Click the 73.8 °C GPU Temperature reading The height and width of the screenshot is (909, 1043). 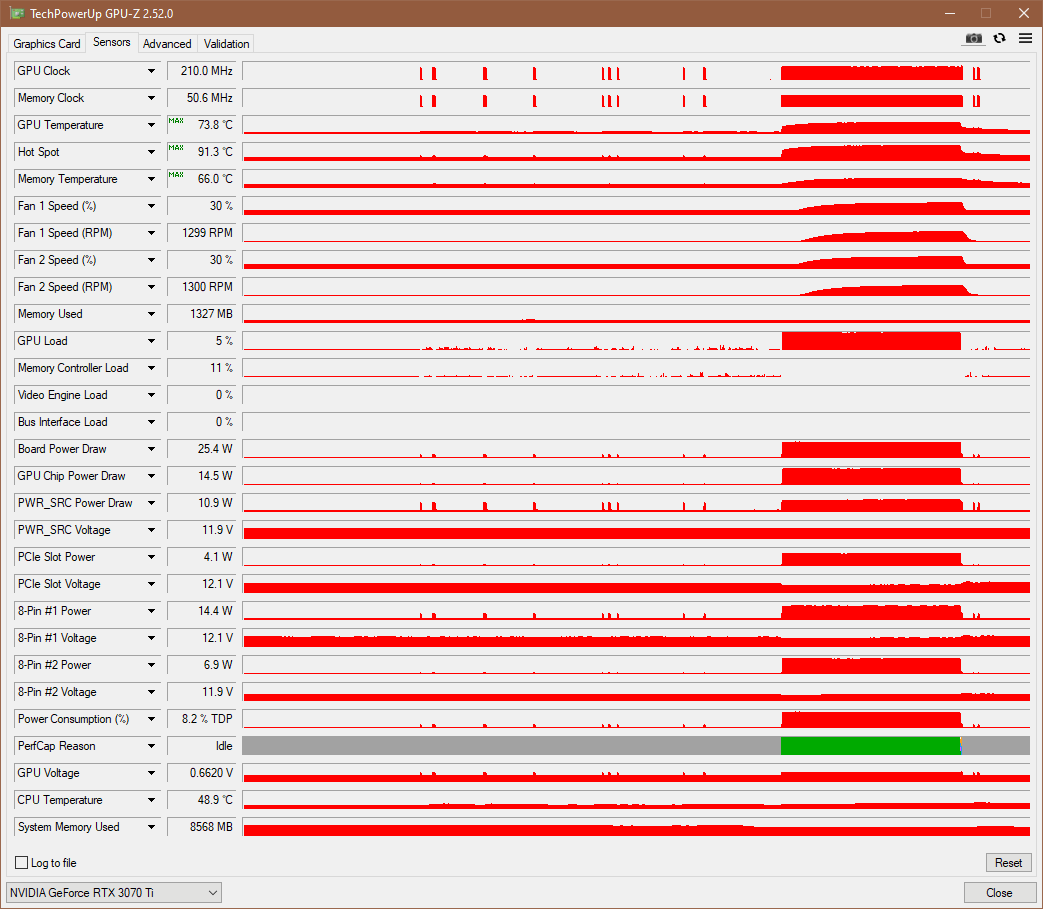click(x=202, y=125)
